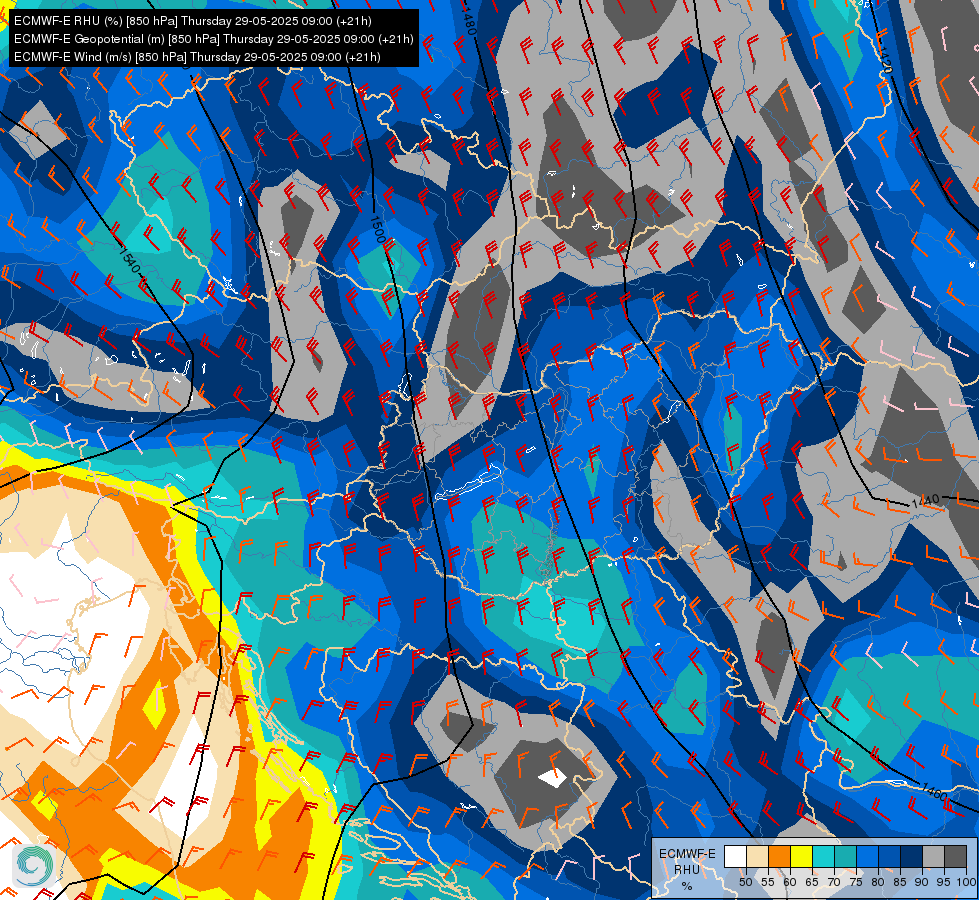Select the RHU (%) 850 hPa title line

pyautogui.click(x=192, y=21)
